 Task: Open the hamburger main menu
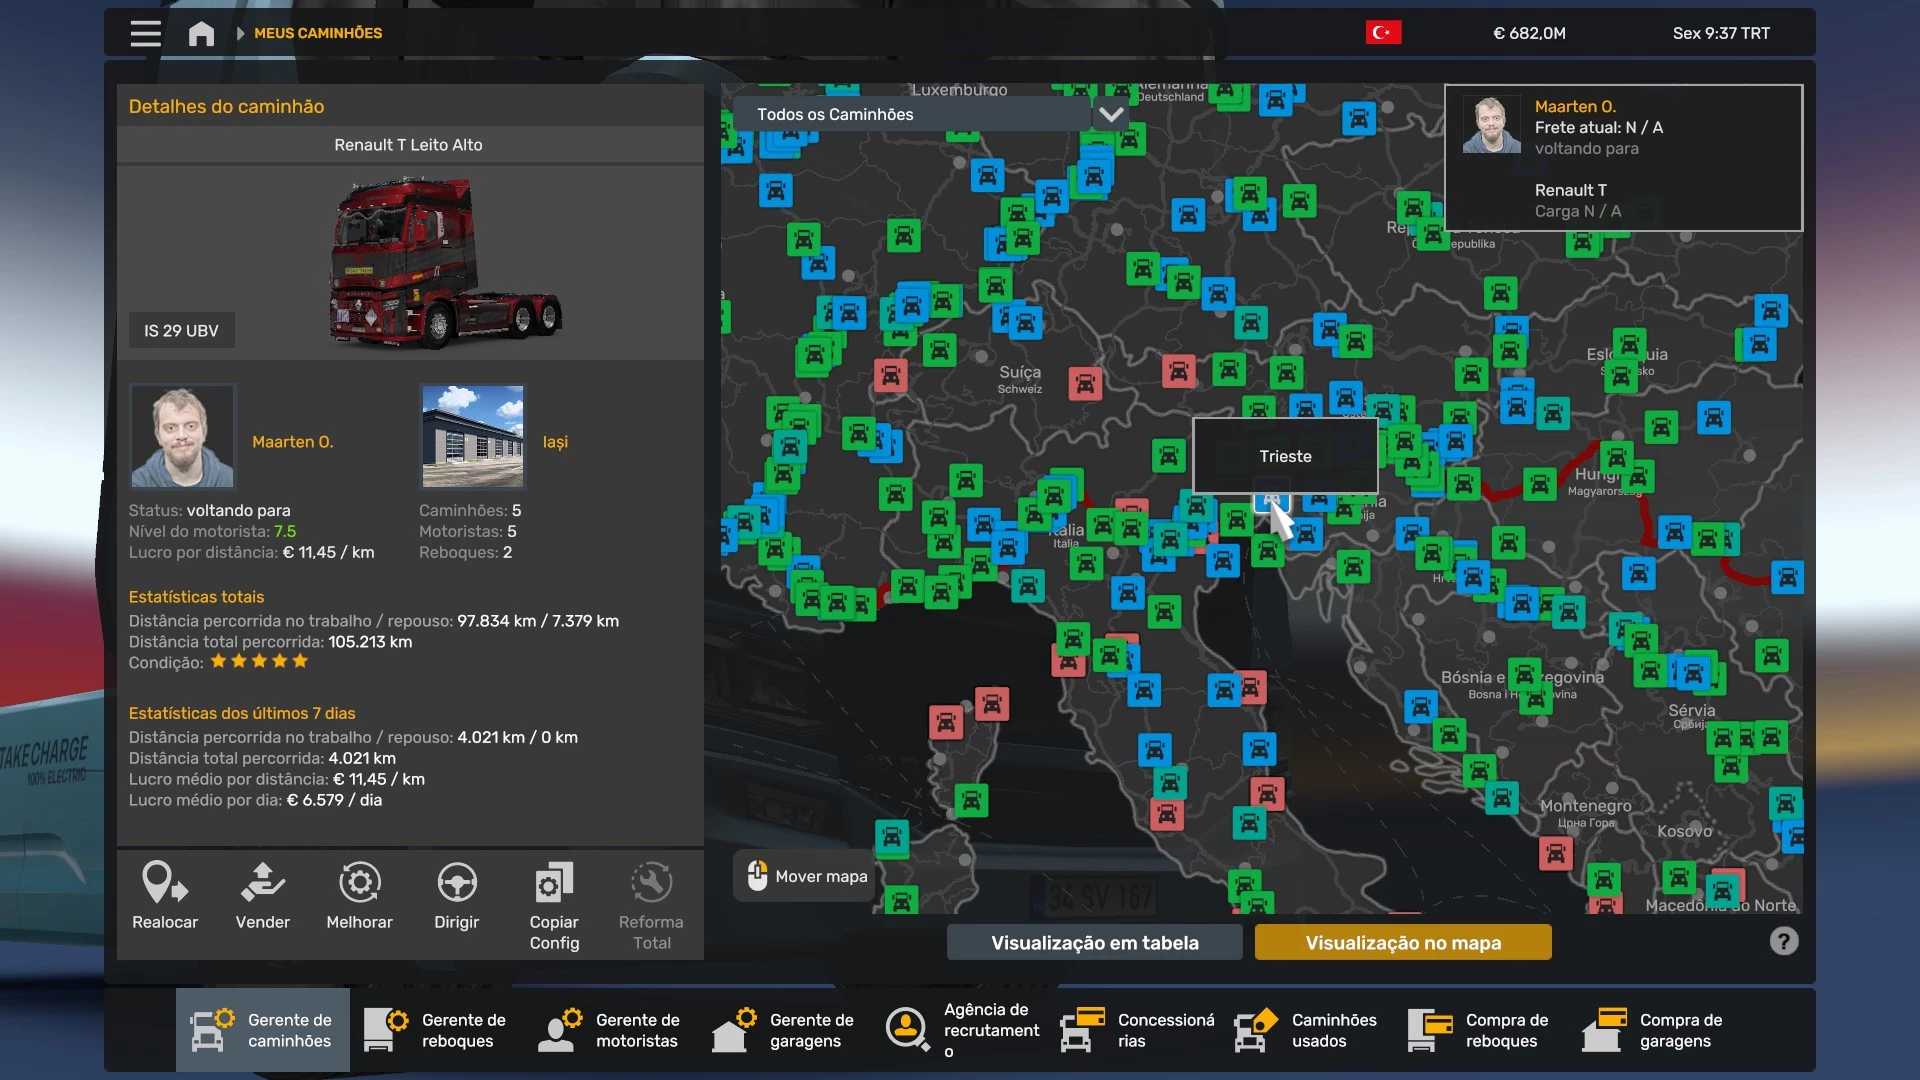[x=145, y=33]
